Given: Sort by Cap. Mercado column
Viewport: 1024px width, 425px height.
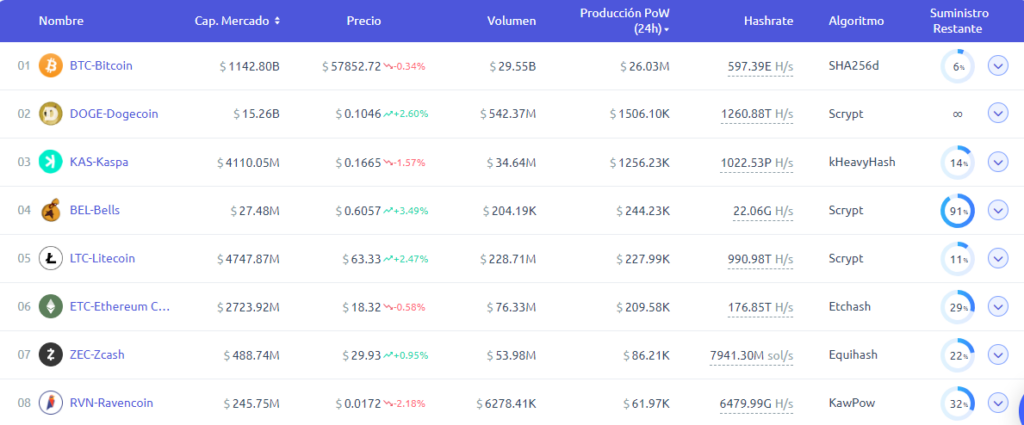Looking at the screenshot, I should pyautogui.click(x=237, y=21).
